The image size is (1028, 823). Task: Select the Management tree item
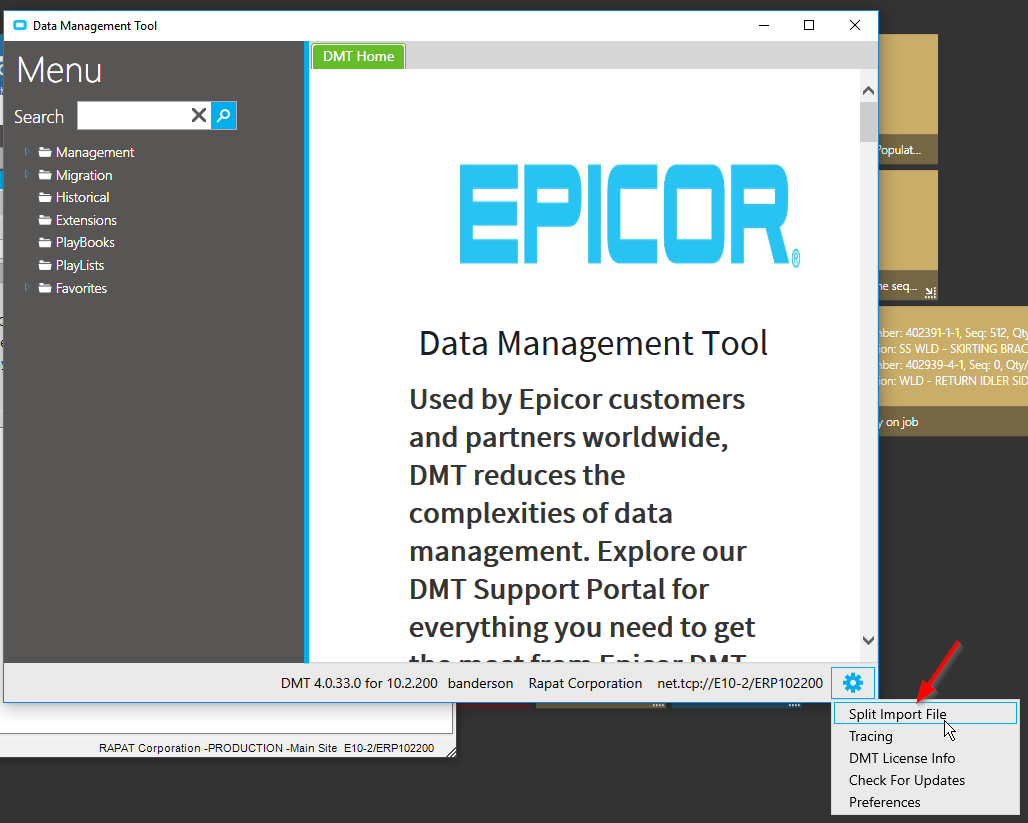(x=95, y=152)
